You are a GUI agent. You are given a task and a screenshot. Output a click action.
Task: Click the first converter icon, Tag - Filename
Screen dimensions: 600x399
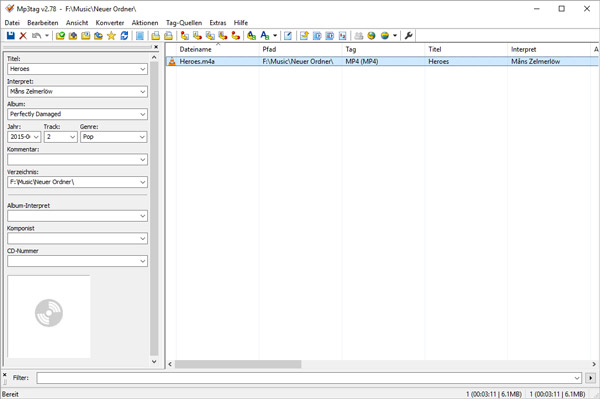[x=184, y=36]
